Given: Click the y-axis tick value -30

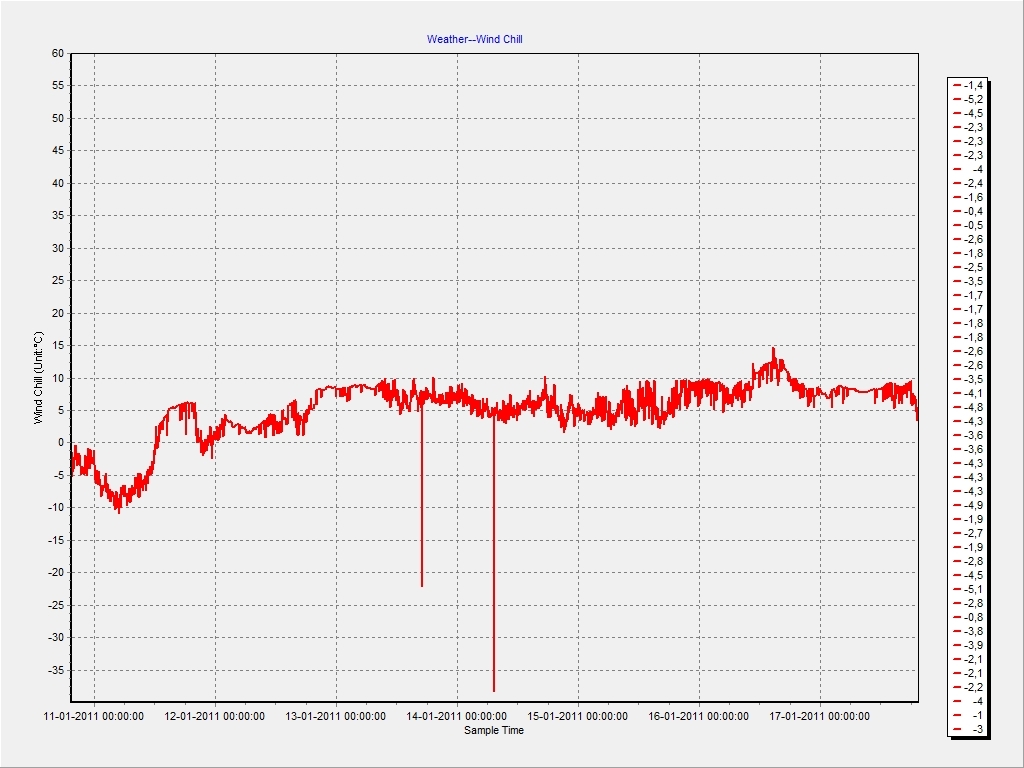Looking at the screenshot, I should pos(56,637).
